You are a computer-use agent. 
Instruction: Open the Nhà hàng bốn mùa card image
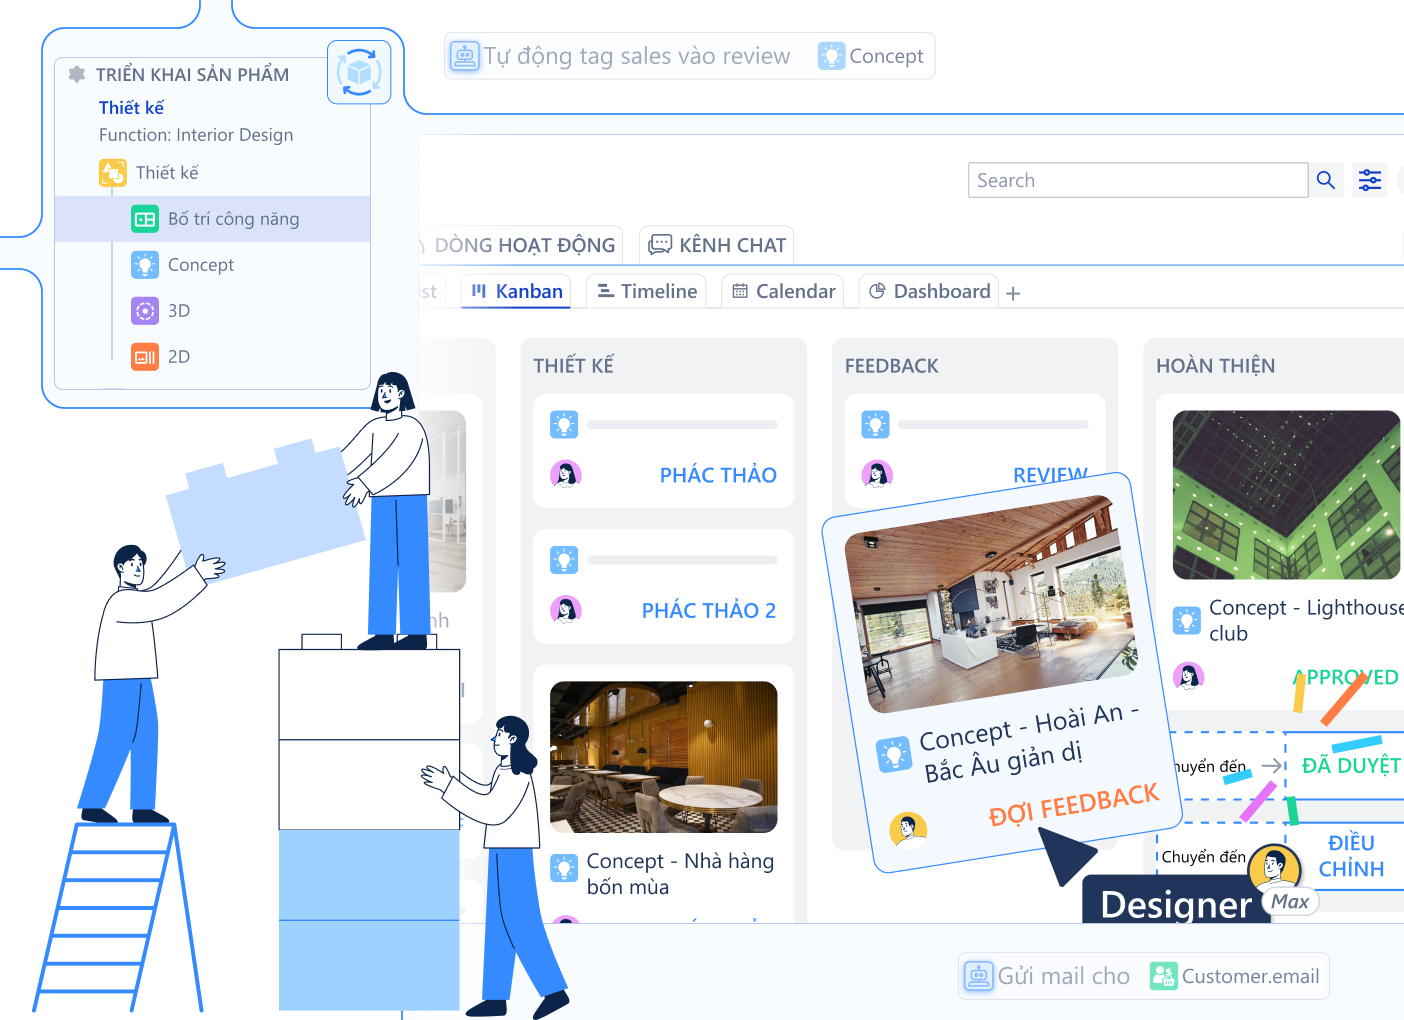click(663, 757)
